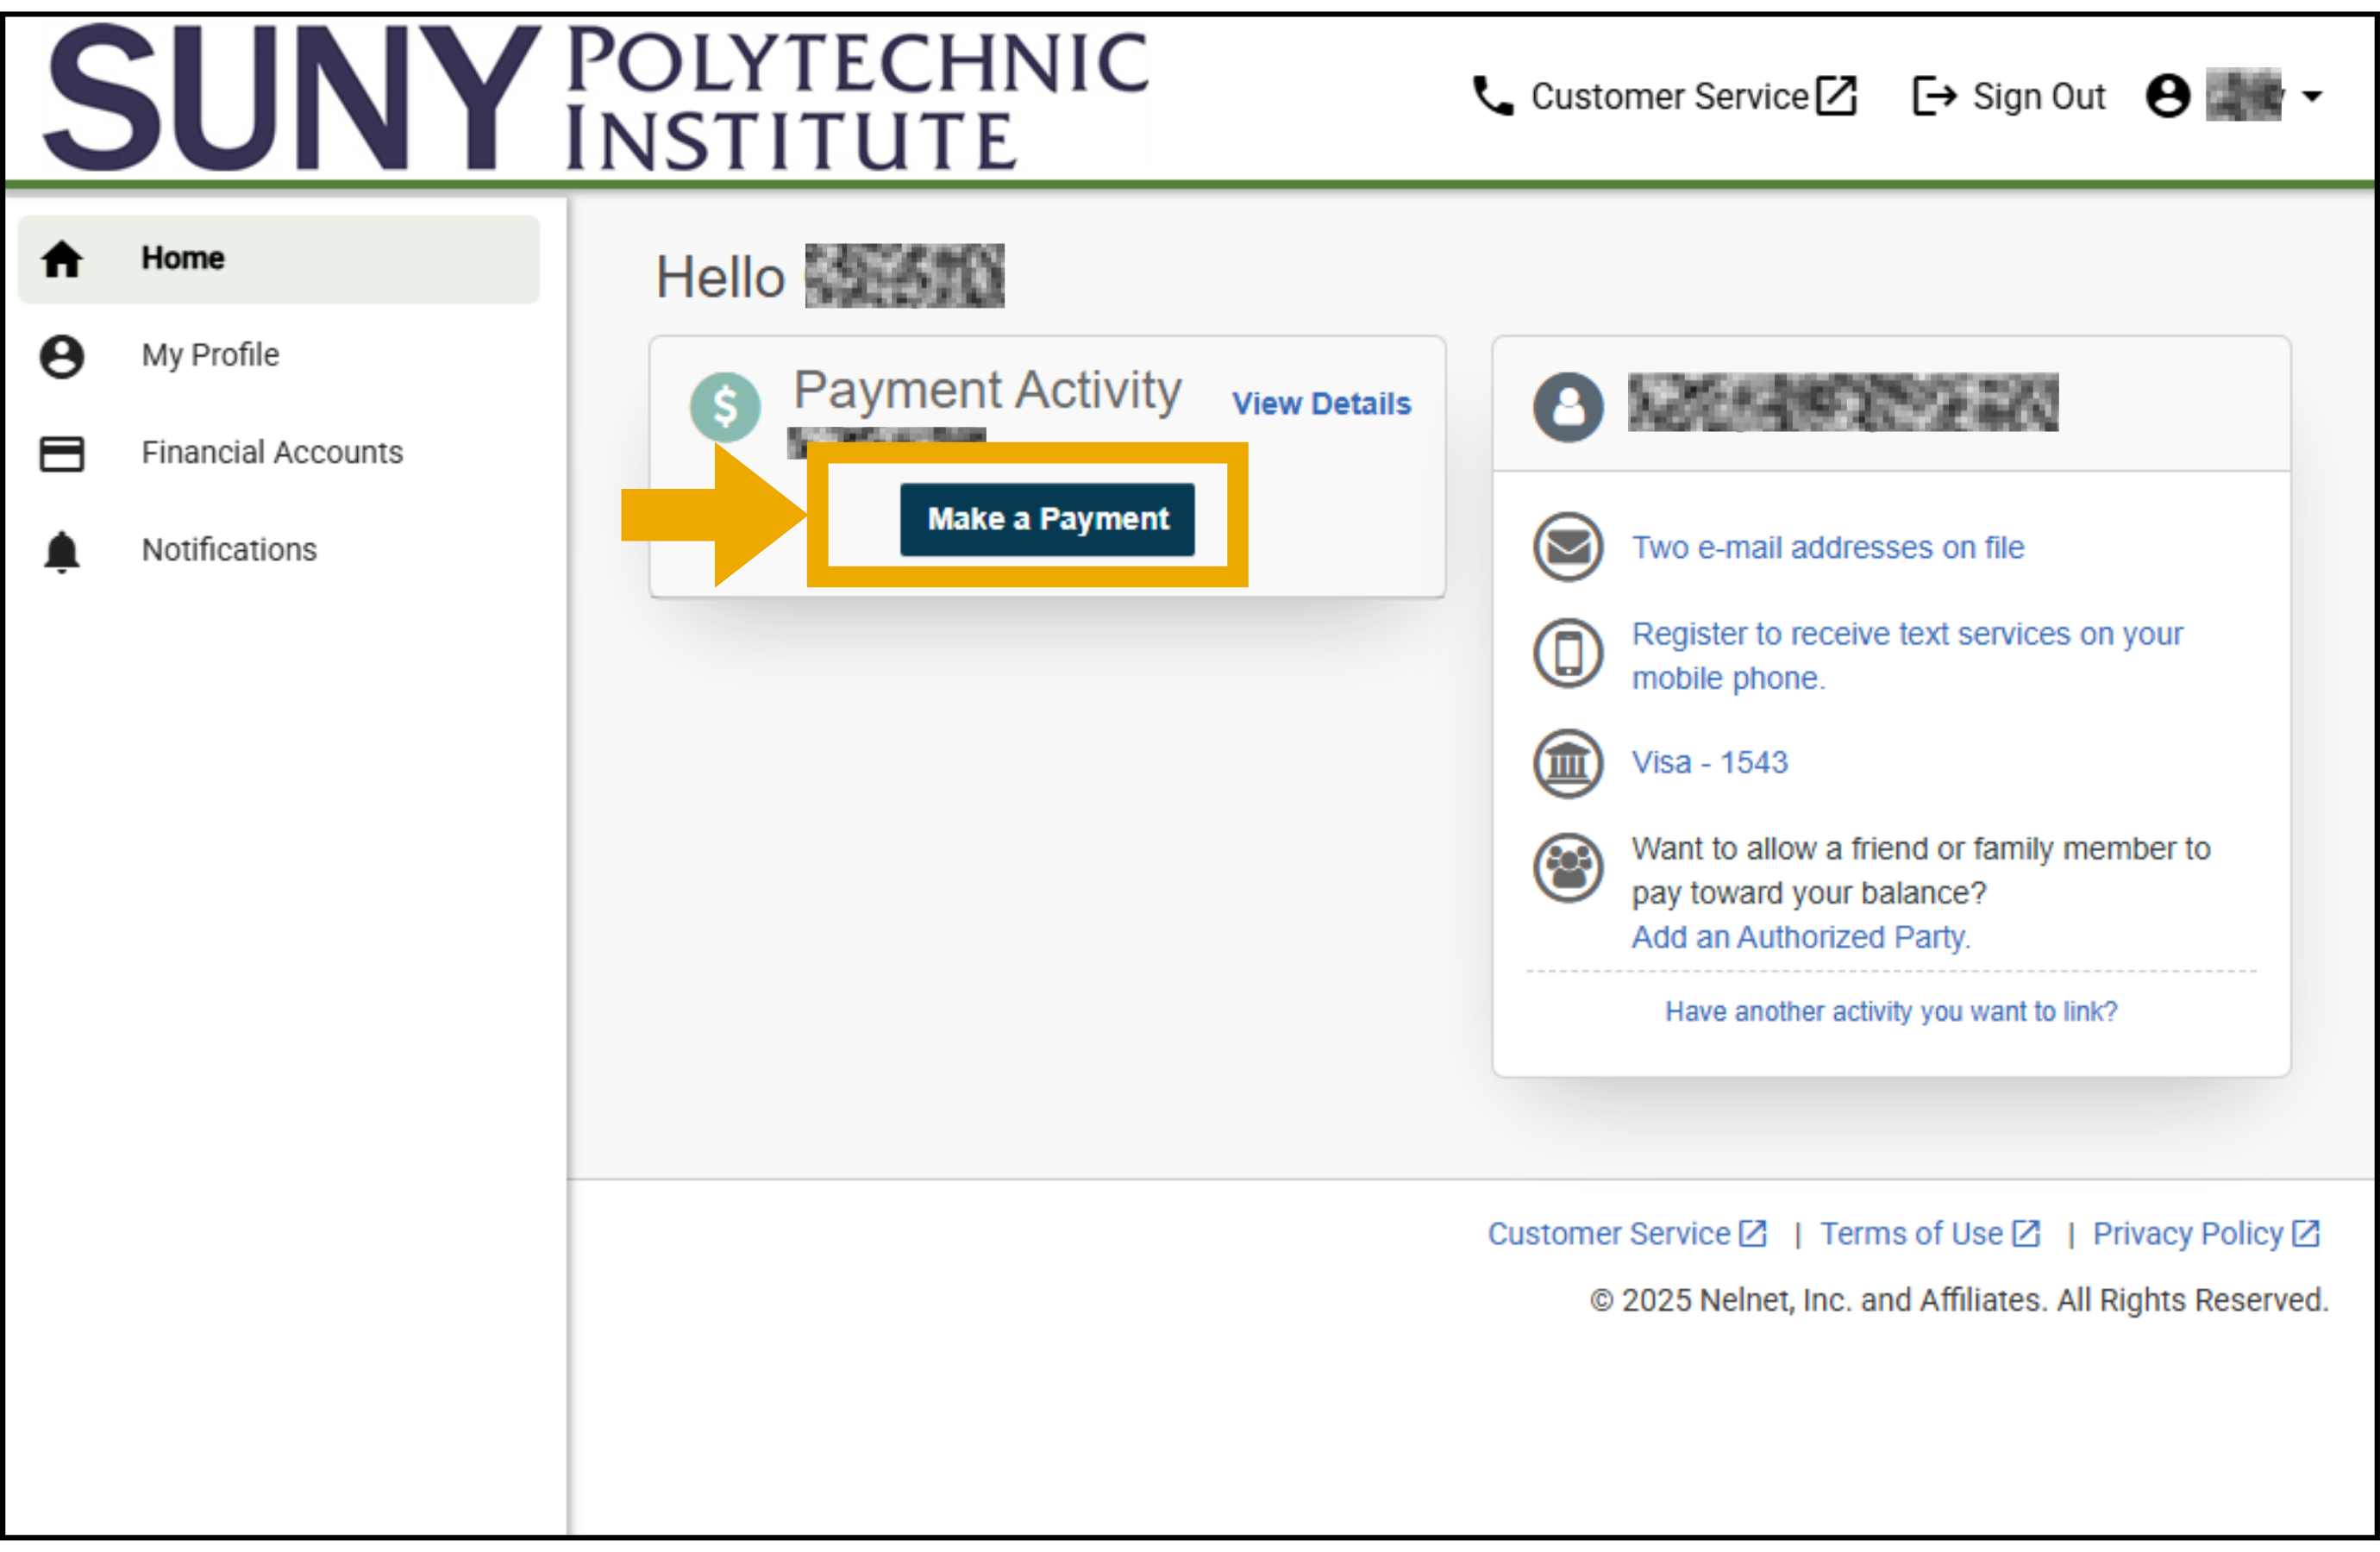2380x1552 pixels.
Task: Click Add an Authorized Party link
Action: pyautogui.click(x=1800, y=938)
